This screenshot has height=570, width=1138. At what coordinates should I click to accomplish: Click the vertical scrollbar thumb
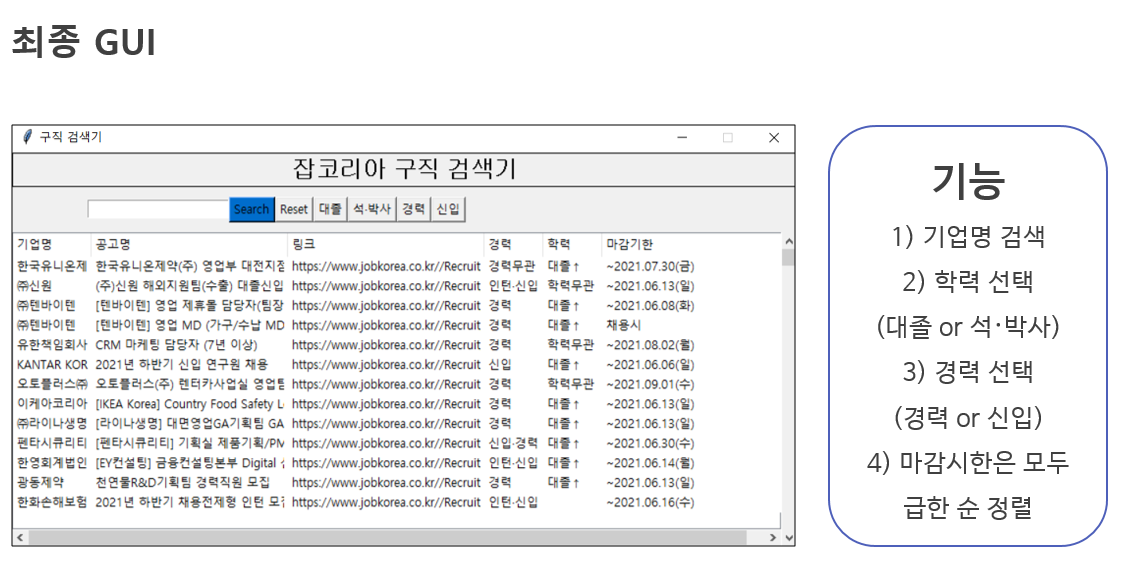click(x=788, y=258)
